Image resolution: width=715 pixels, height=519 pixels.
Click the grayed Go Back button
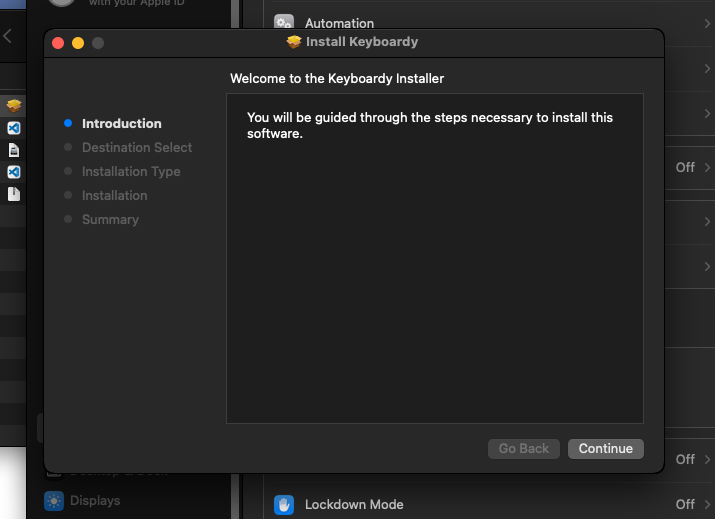click(x=523, y=449)
